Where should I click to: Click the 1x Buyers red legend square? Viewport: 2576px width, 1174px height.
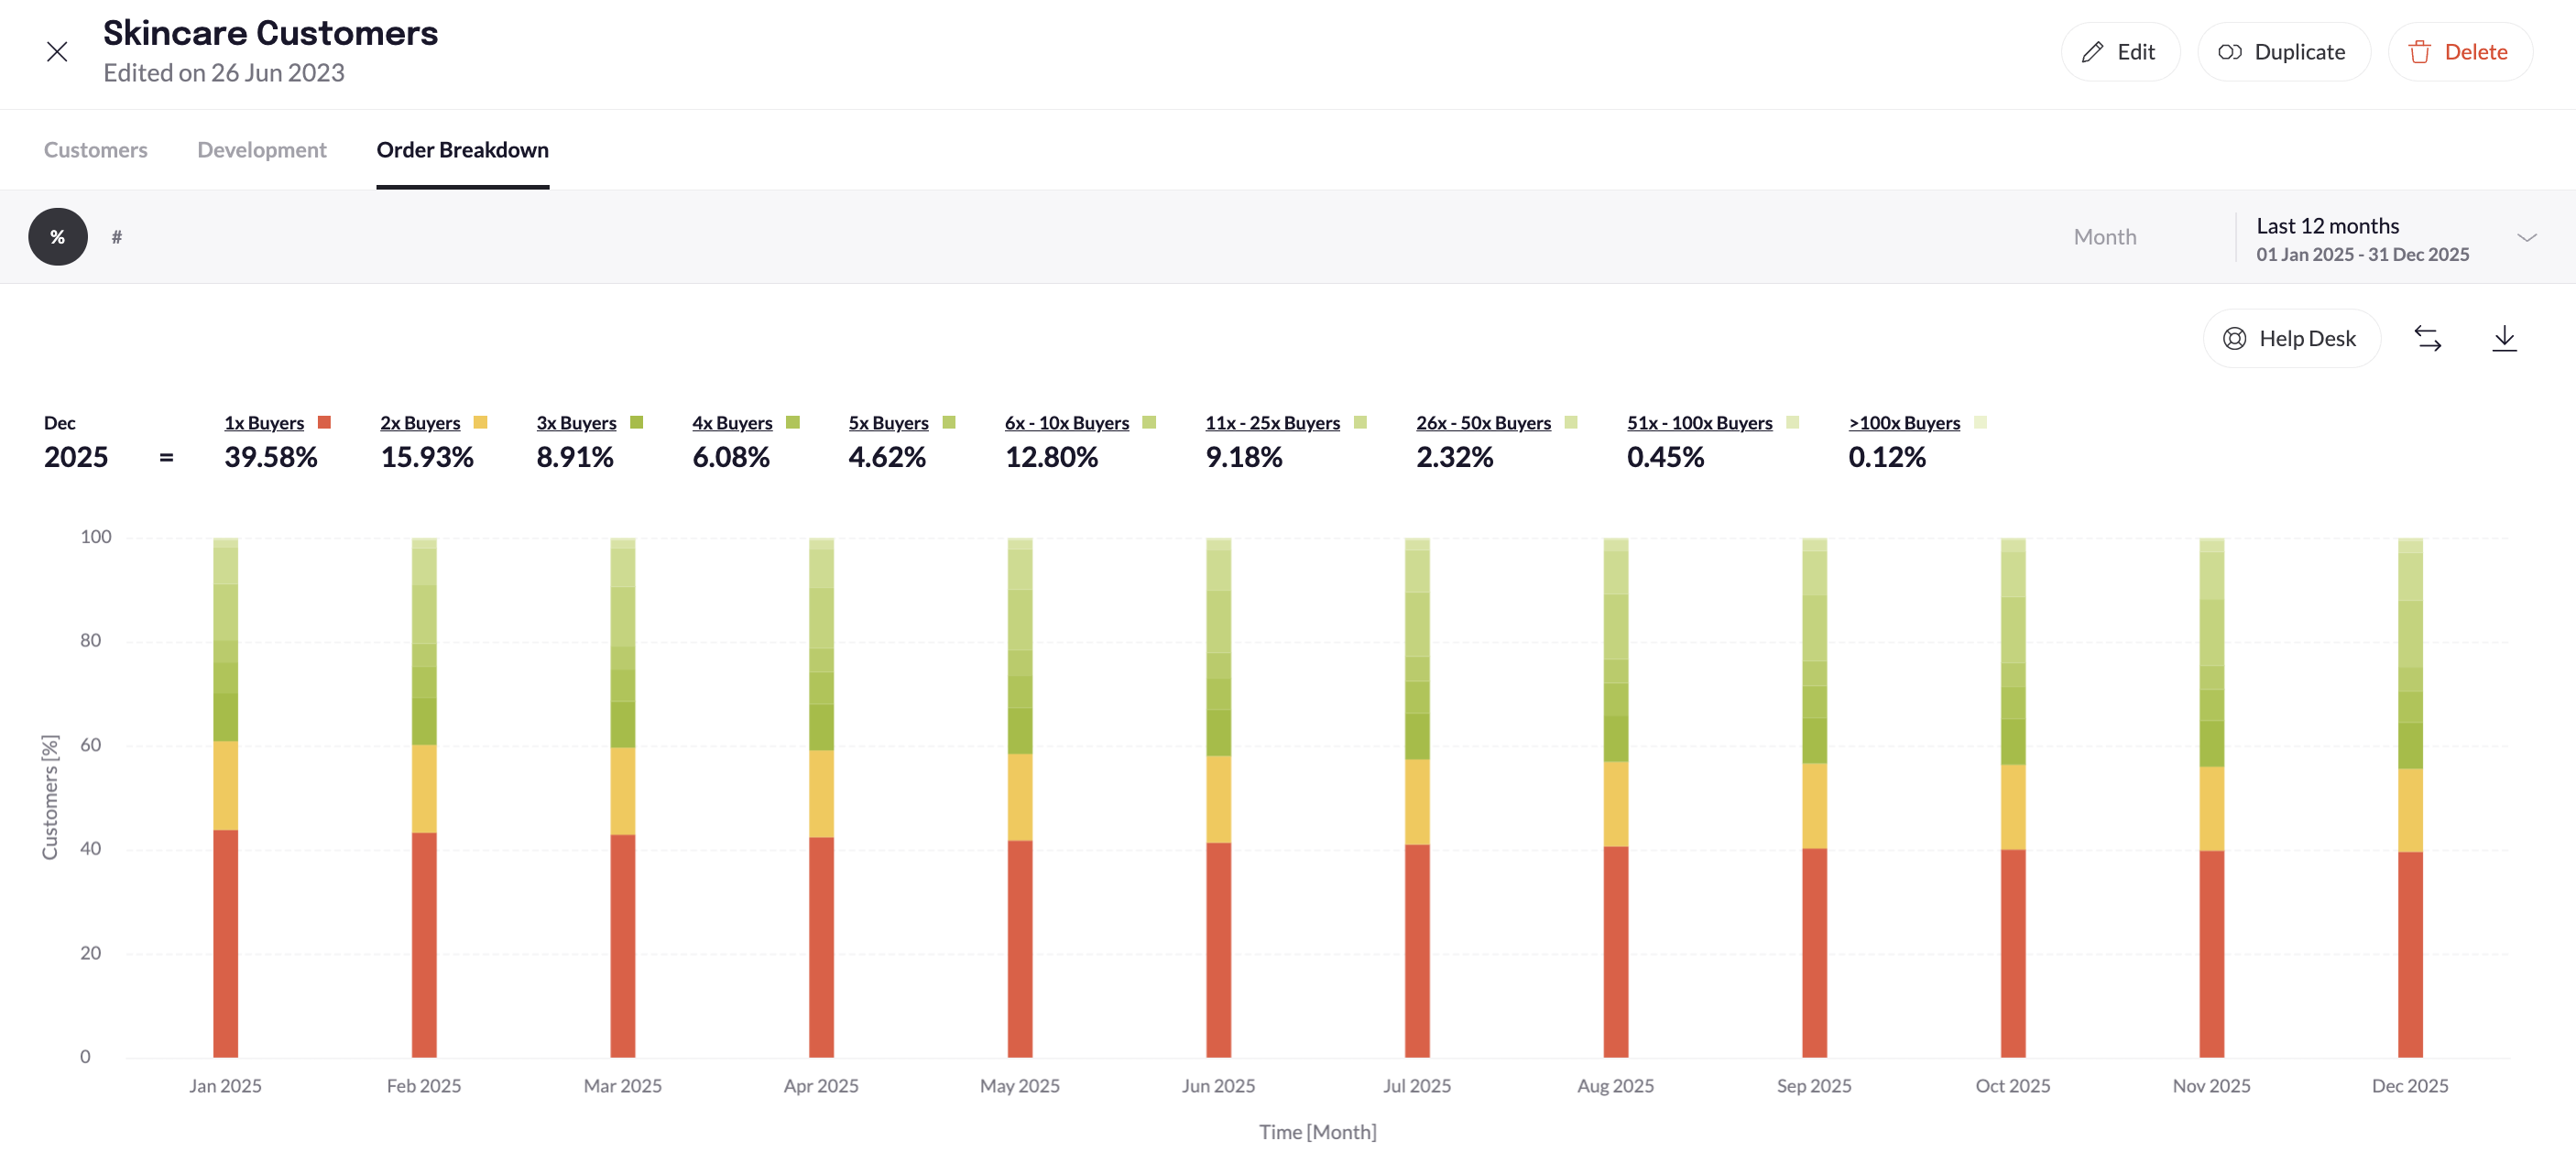coord(324,422)
